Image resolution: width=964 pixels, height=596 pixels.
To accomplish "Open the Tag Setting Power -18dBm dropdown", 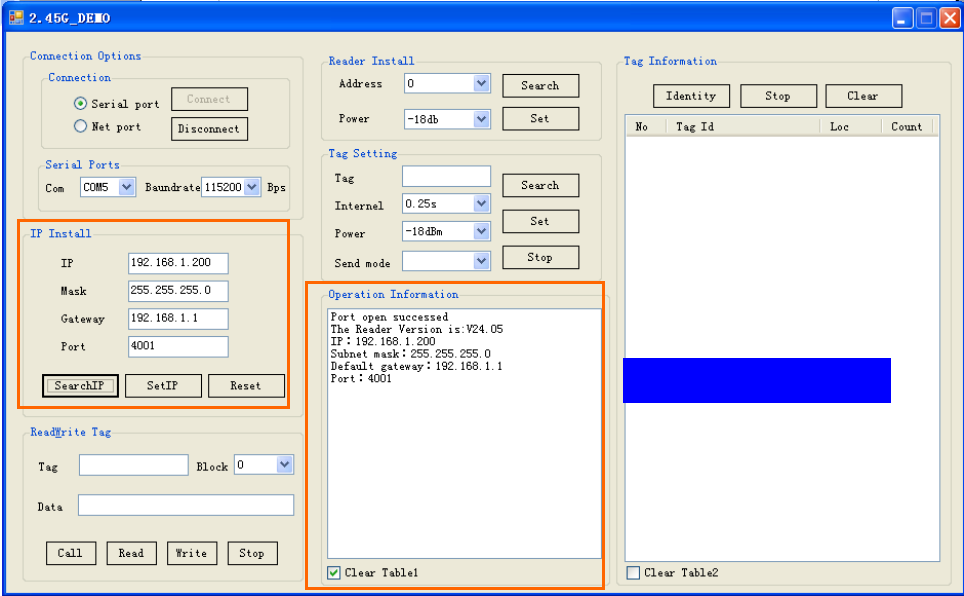I will point(481,231).
